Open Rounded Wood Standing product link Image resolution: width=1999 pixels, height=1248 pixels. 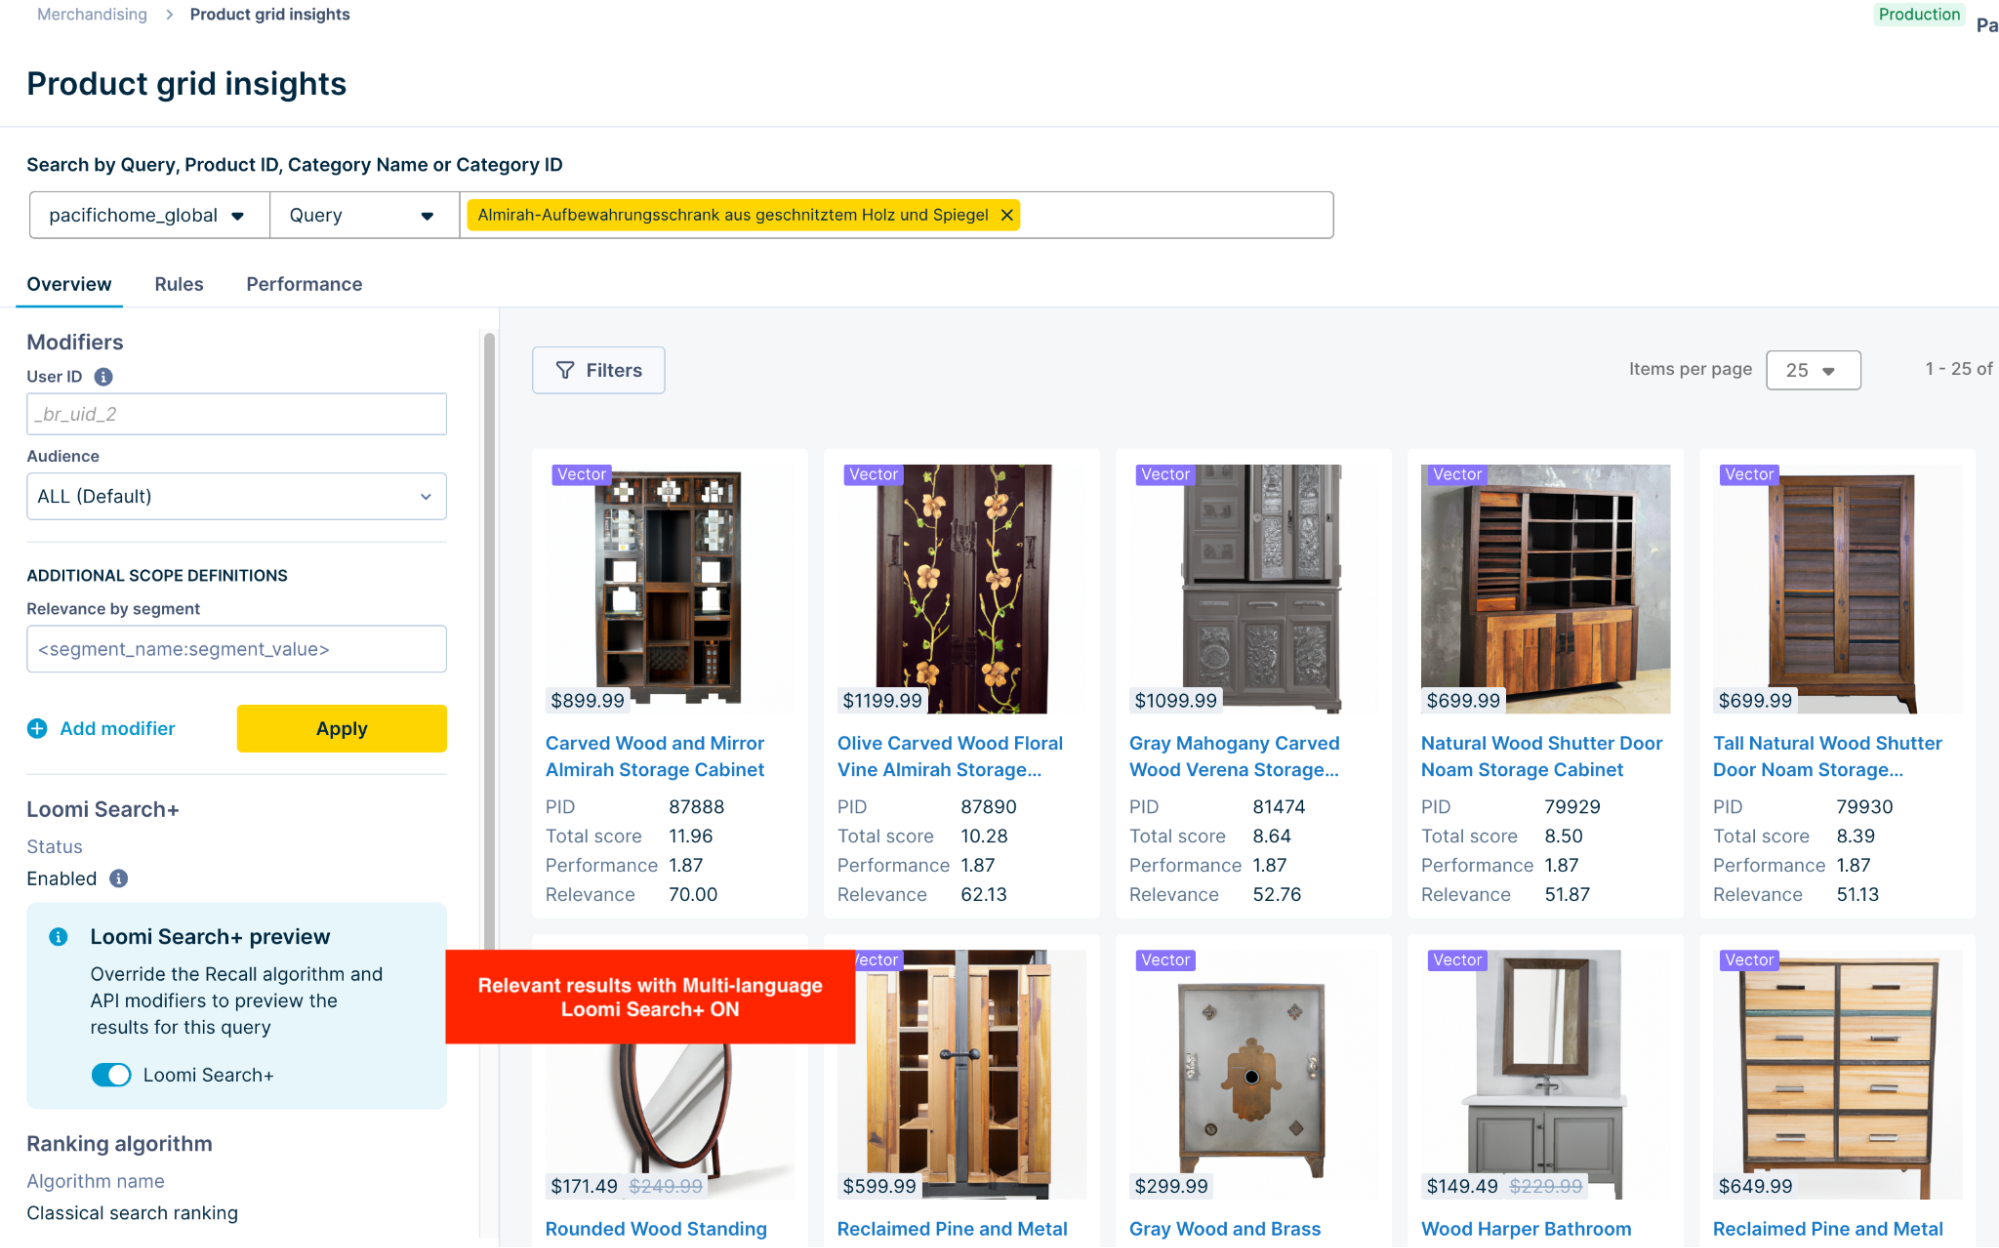656,1229
